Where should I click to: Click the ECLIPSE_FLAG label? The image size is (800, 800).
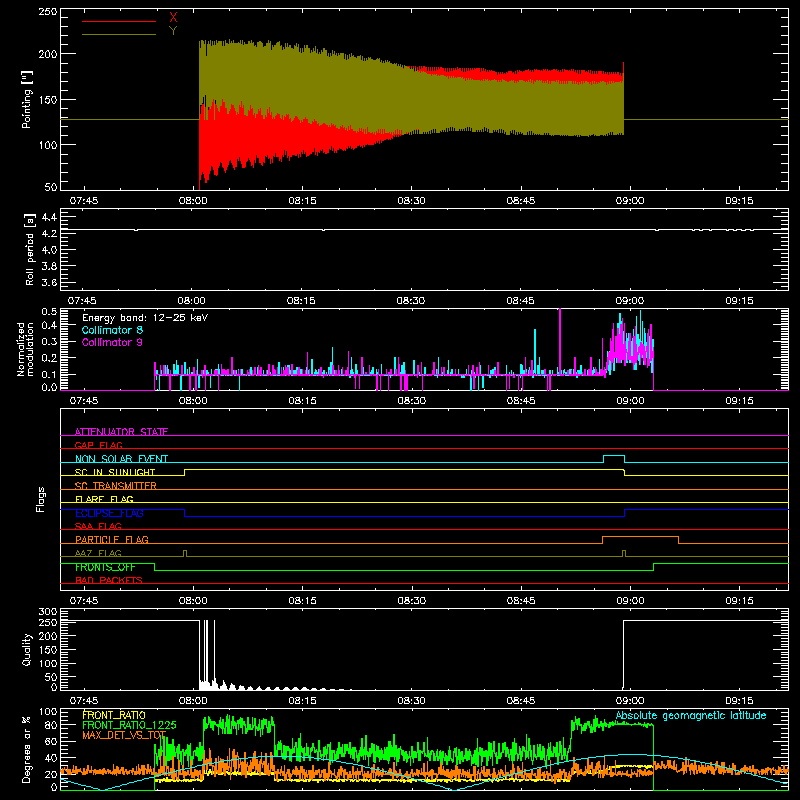pyautogui.click(x=109, y=513)
